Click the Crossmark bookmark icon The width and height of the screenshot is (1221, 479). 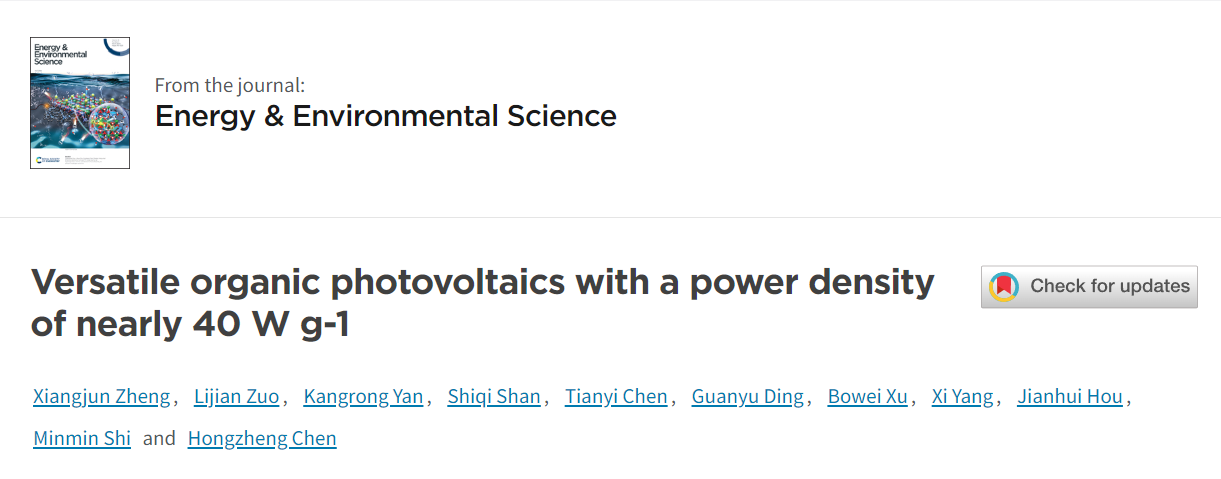(x=1004, y=287)
